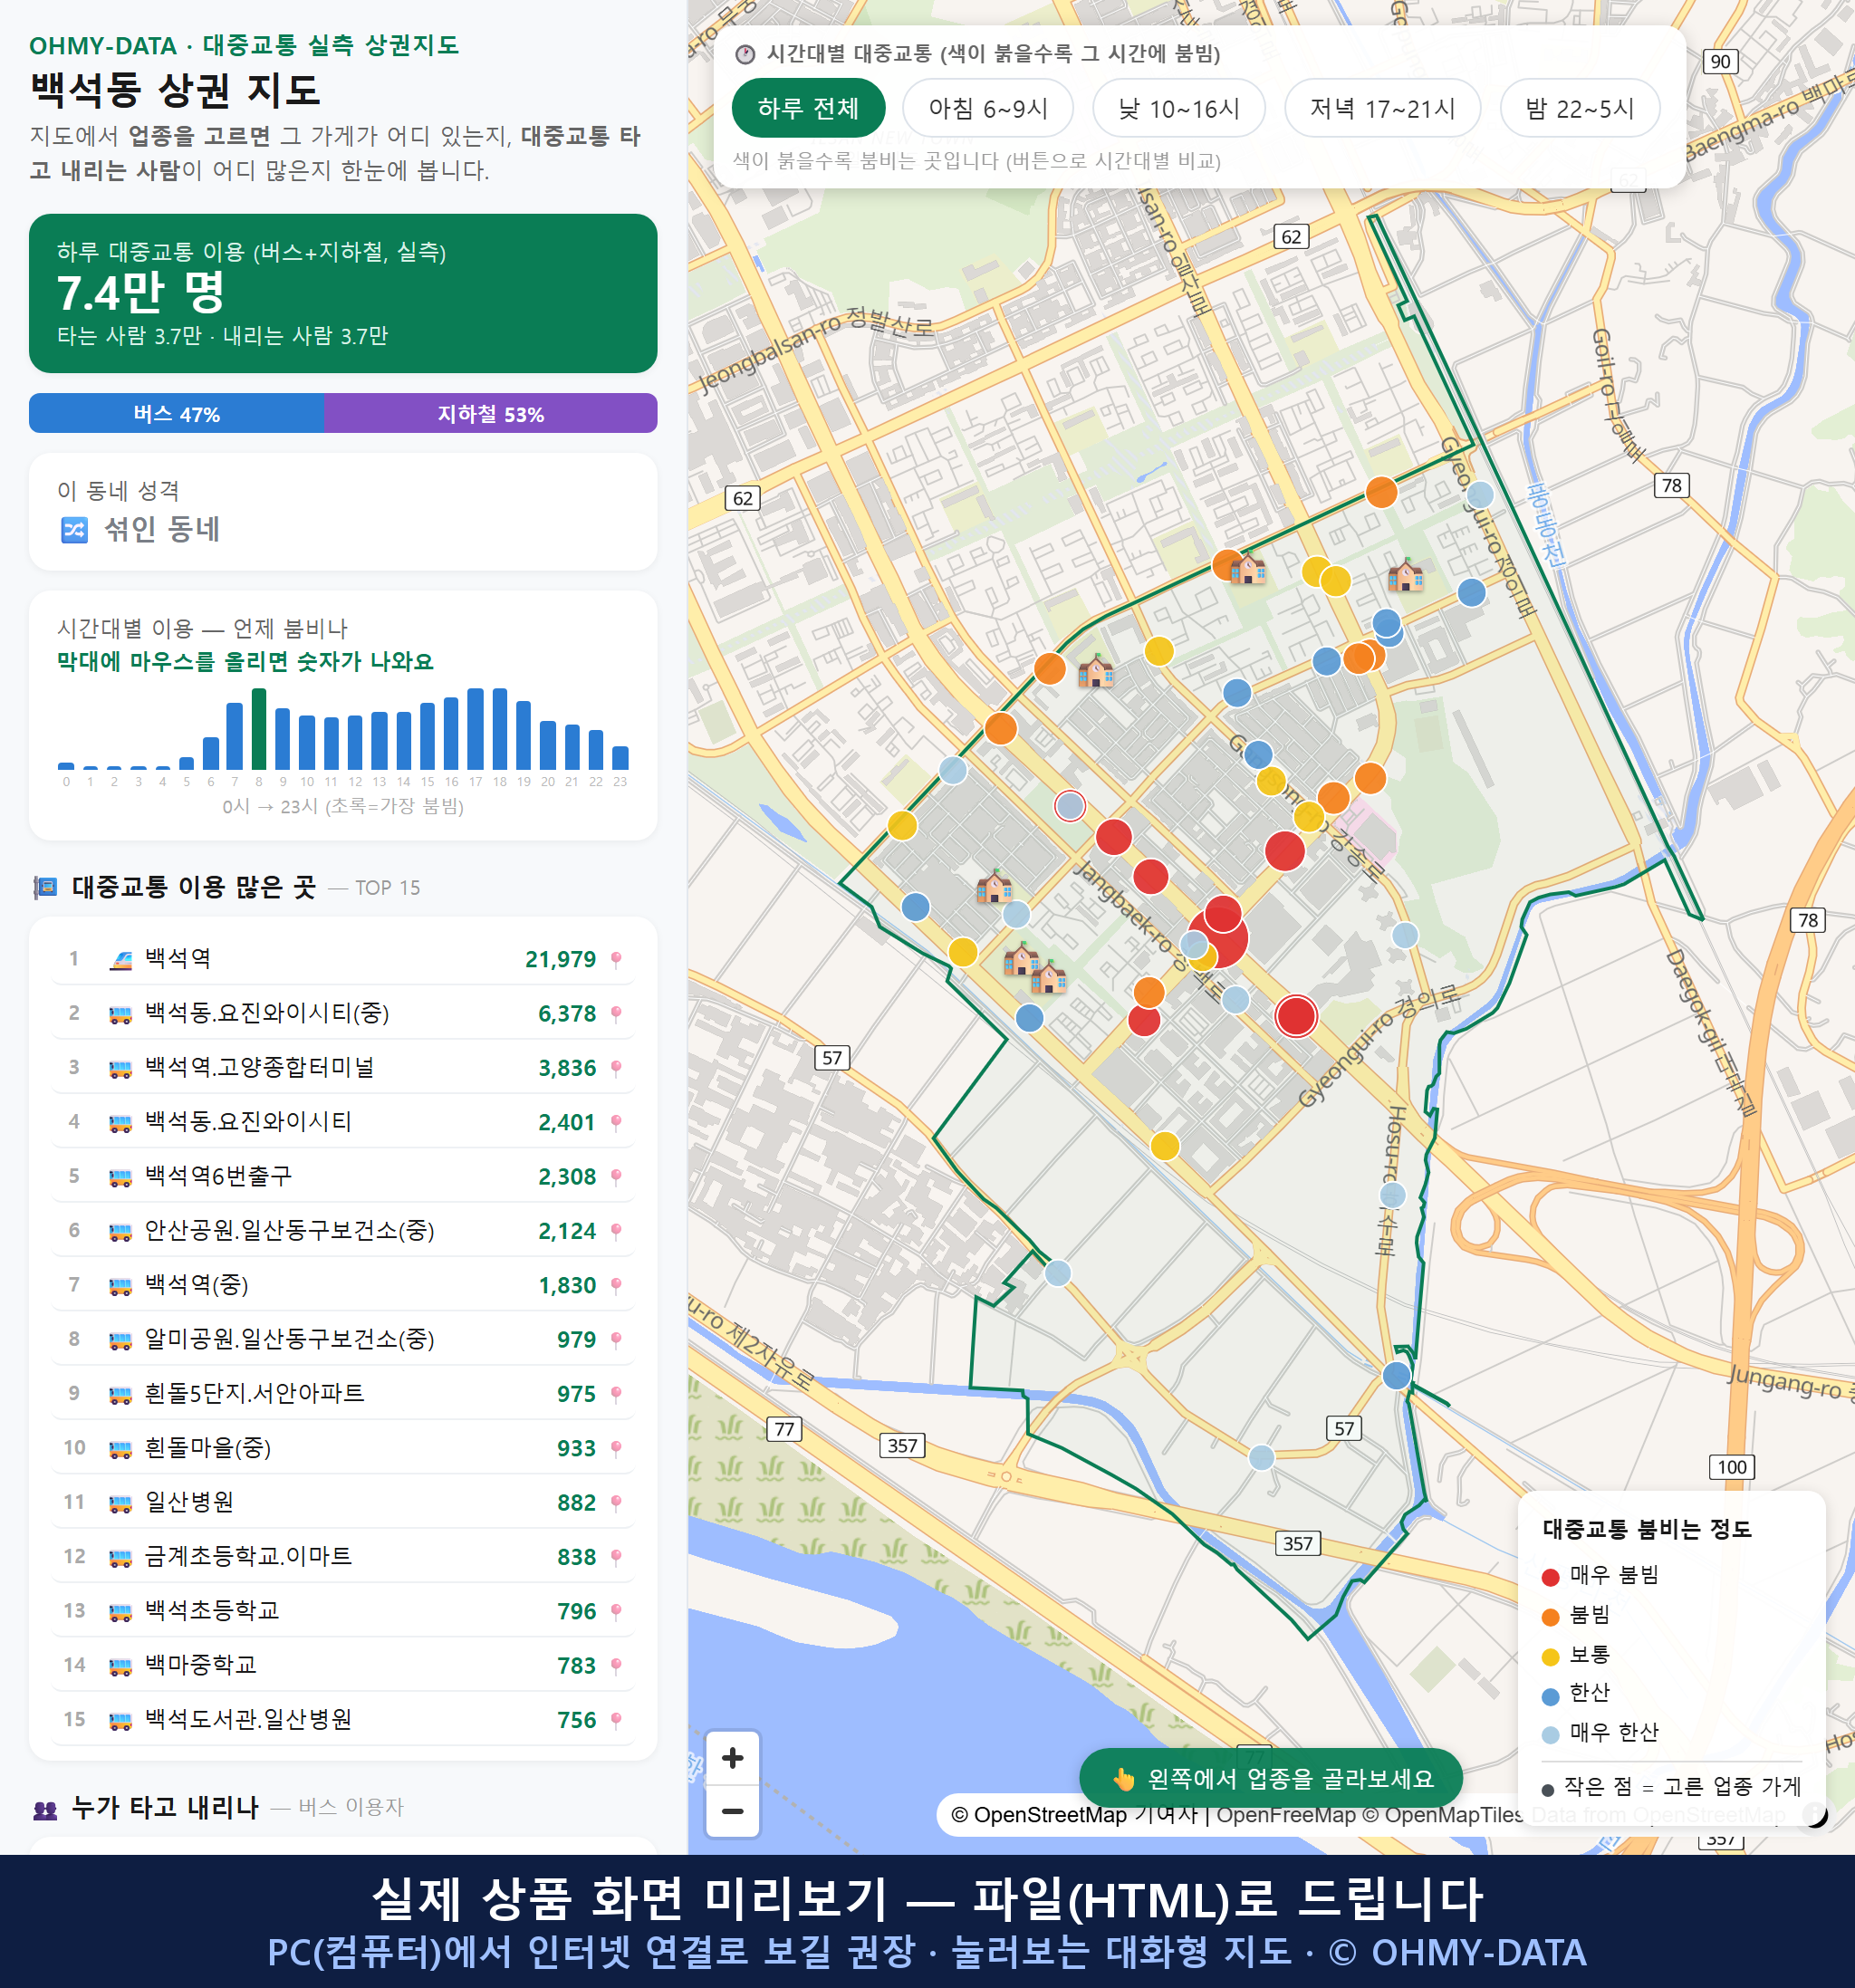Click the blue 버스 47% bar segment
Viewport: 1855px width, 1988px height.
point(176,413)
